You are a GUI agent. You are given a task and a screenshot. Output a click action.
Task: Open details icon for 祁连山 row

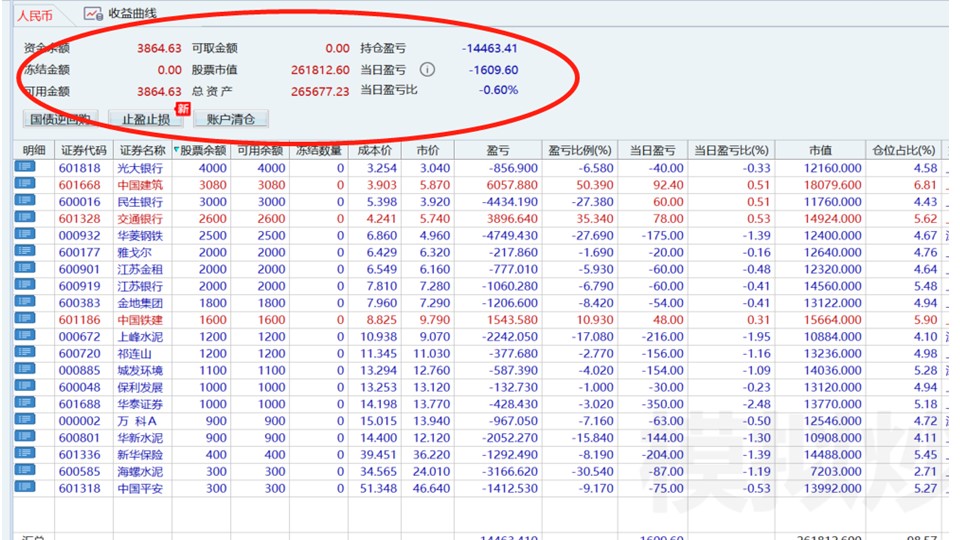tap(24, 351)
